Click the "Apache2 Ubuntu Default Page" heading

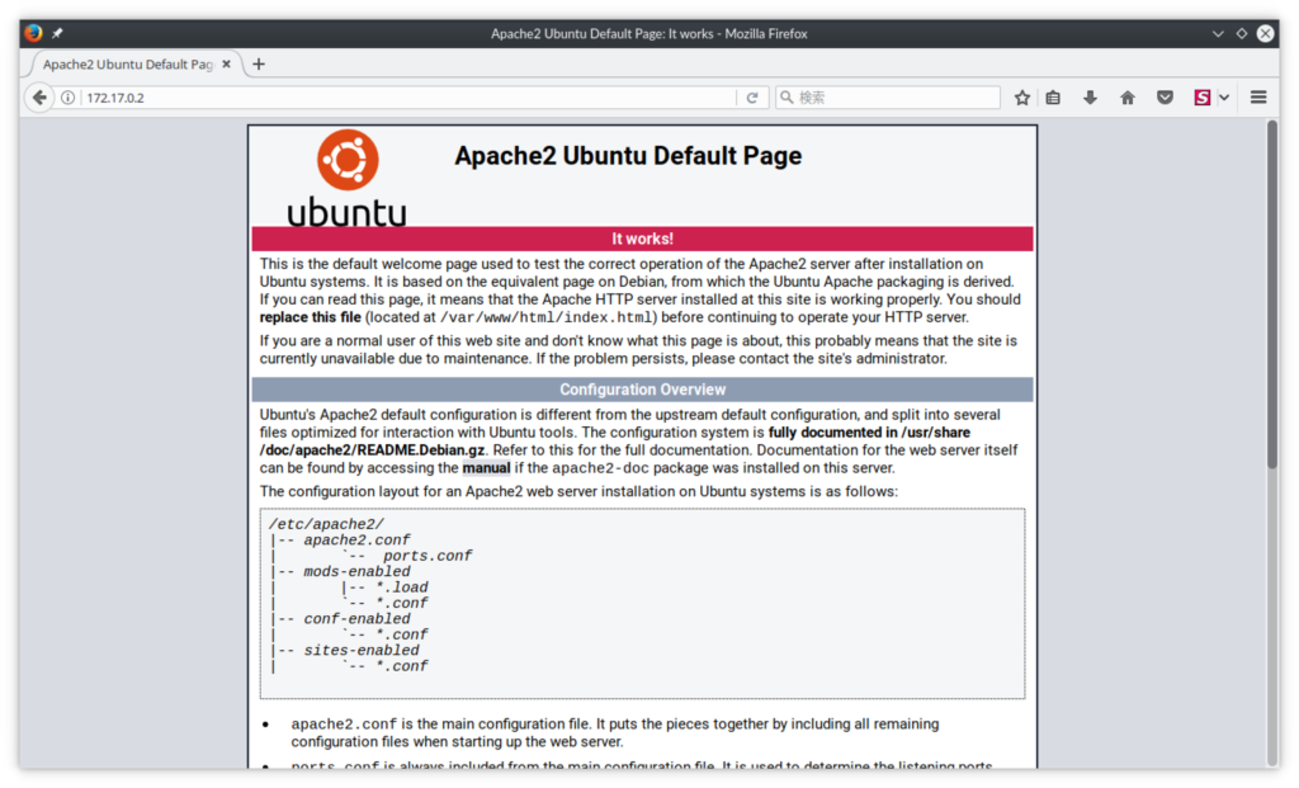628,156
